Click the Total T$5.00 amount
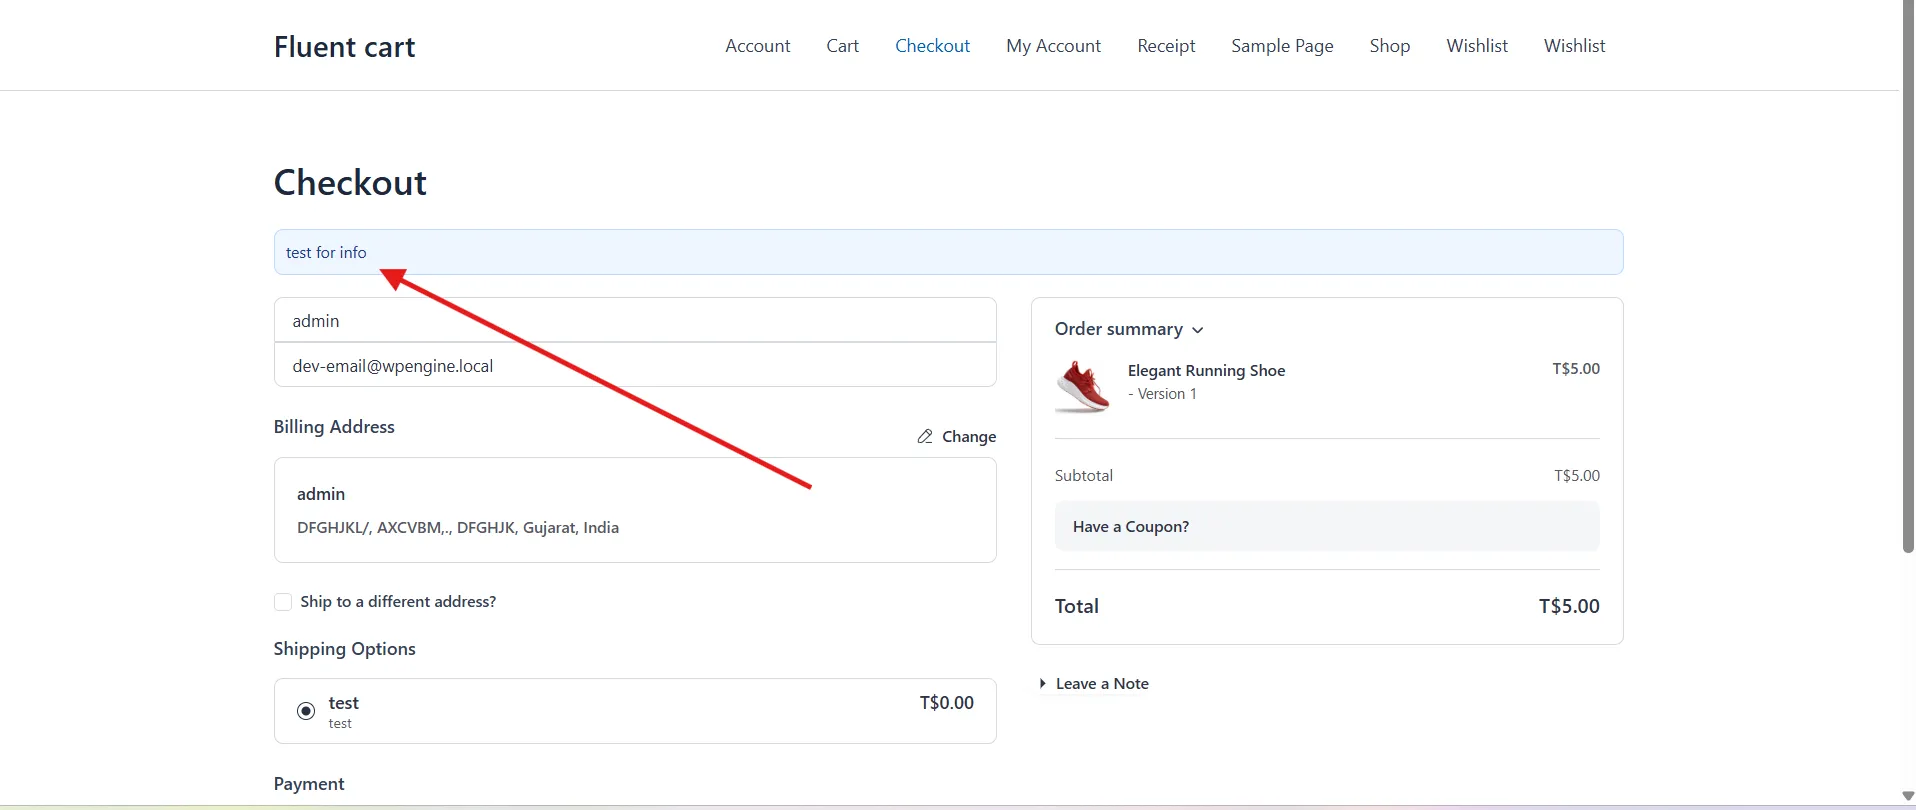The image size is (1916, 810). [1569, 606]
